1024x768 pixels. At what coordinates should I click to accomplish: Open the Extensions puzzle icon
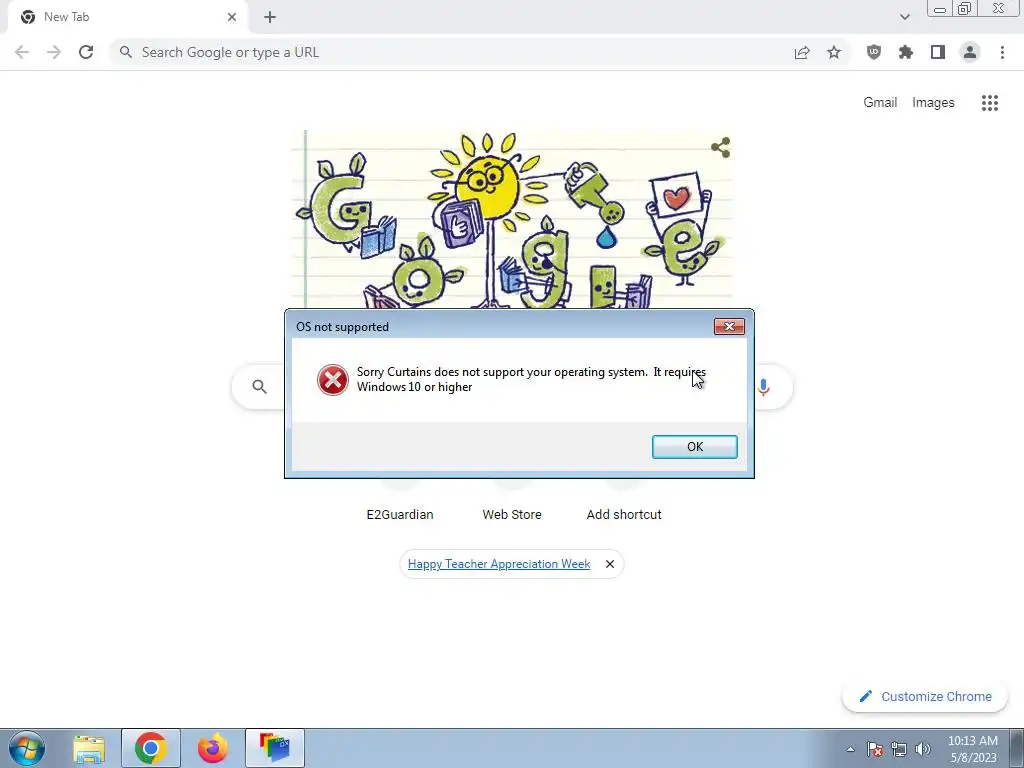[906, 52]
